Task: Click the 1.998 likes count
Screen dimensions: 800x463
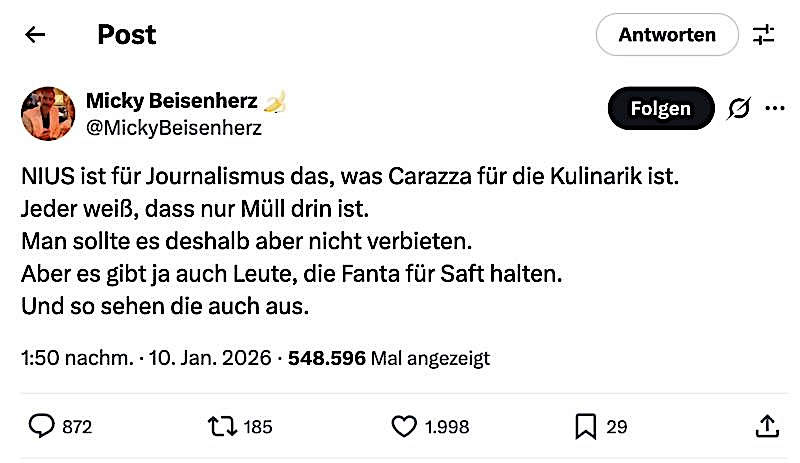Action: coord(447,427)
